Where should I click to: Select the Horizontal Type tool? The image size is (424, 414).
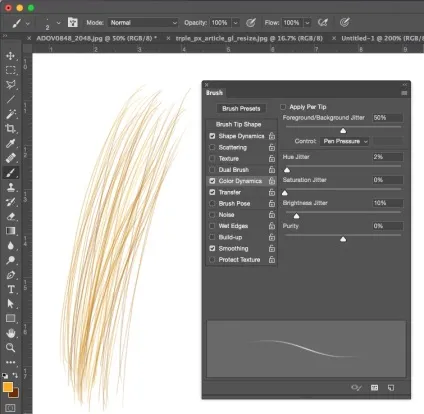[10, 289]
